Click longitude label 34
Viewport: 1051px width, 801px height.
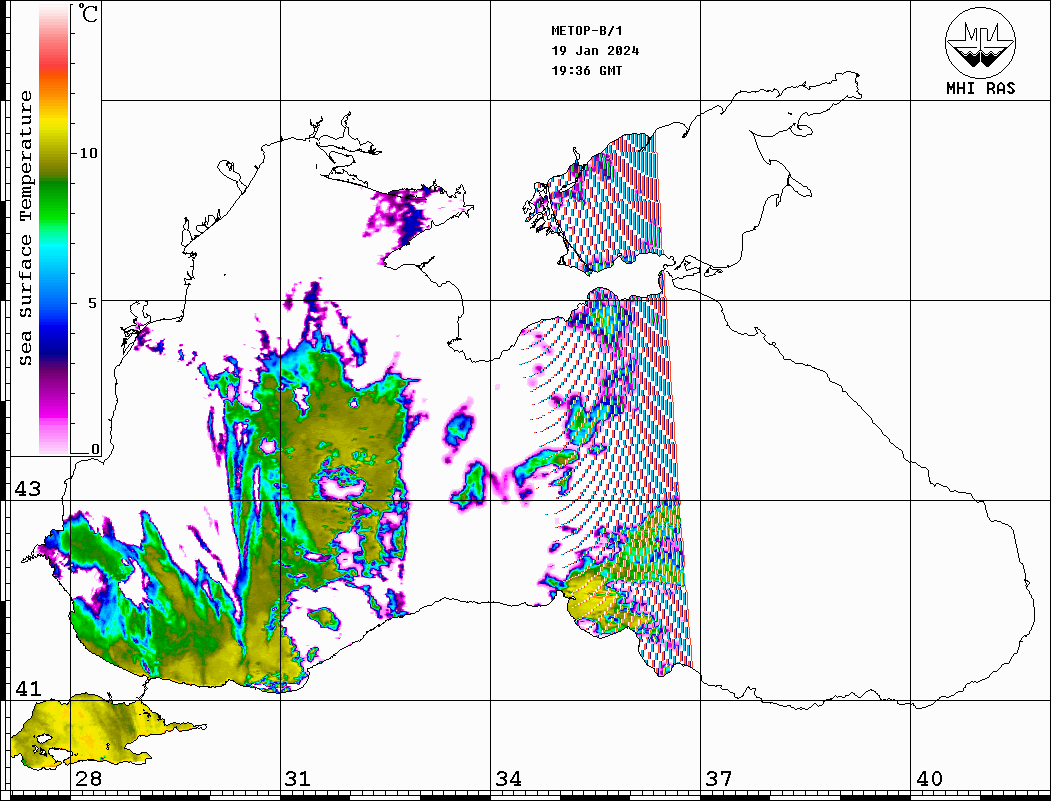click(509, 778)
